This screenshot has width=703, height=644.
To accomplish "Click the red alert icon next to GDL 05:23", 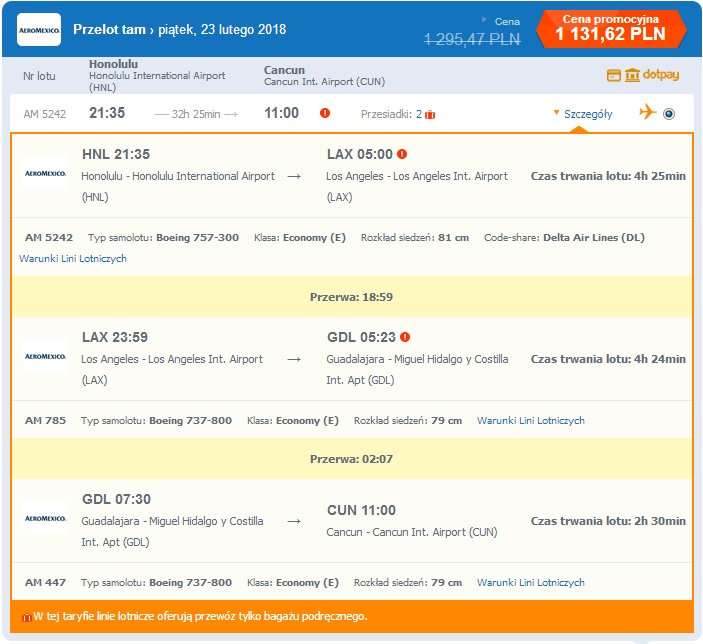I will pyautogui.click(x=405, y=337).
